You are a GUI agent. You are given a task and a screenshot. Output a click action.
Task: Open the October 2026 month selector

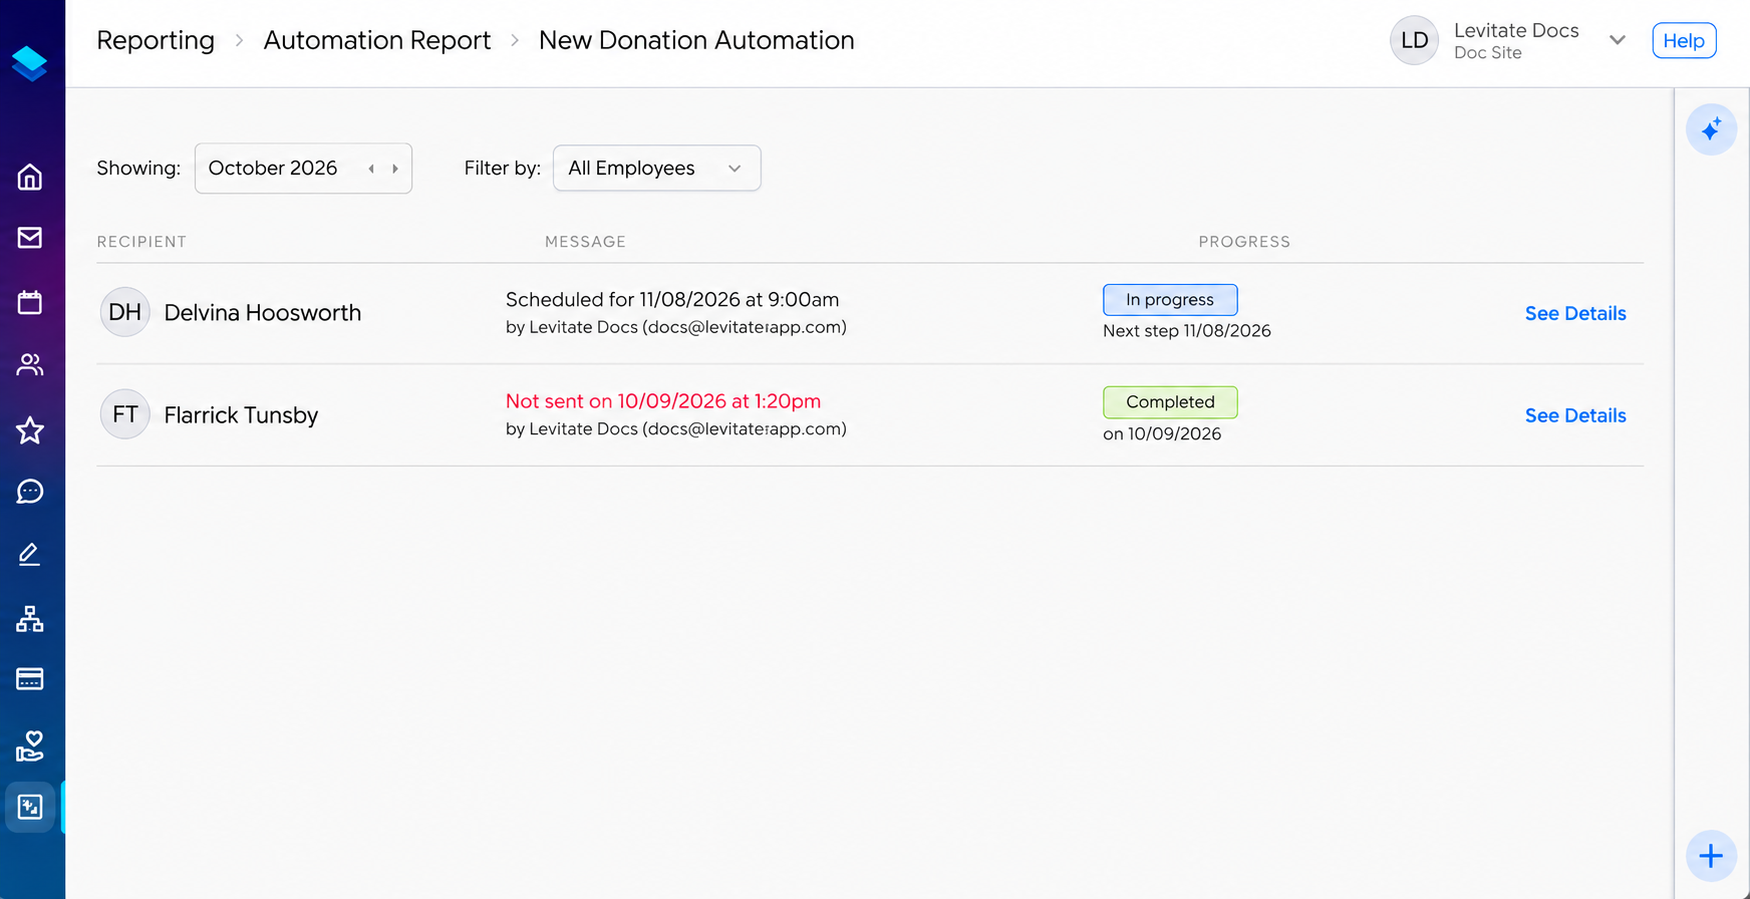pyautogui.click(x=303, y=168)
